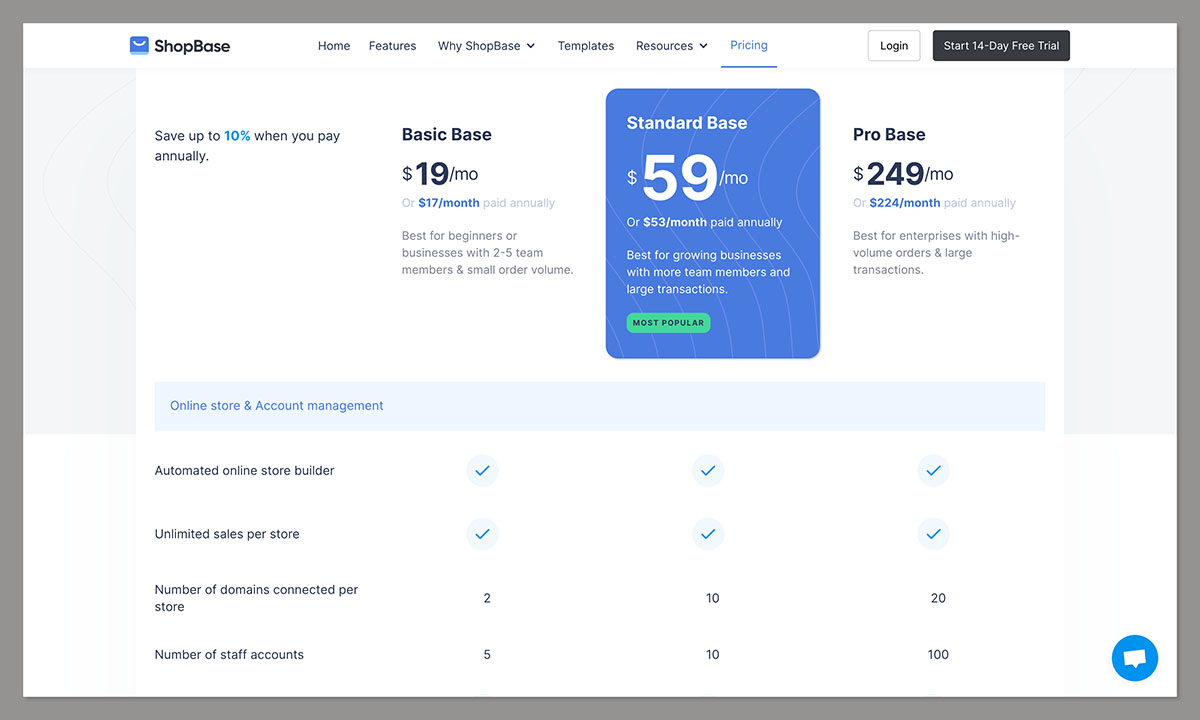Click the Standard Base builder checkmark

tap(708, 470)
